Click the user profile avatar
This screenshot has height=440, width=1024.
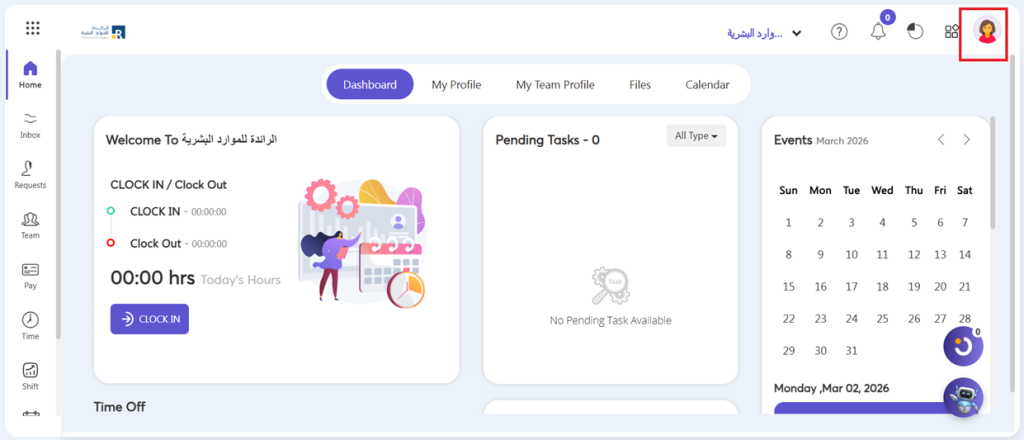988,32
